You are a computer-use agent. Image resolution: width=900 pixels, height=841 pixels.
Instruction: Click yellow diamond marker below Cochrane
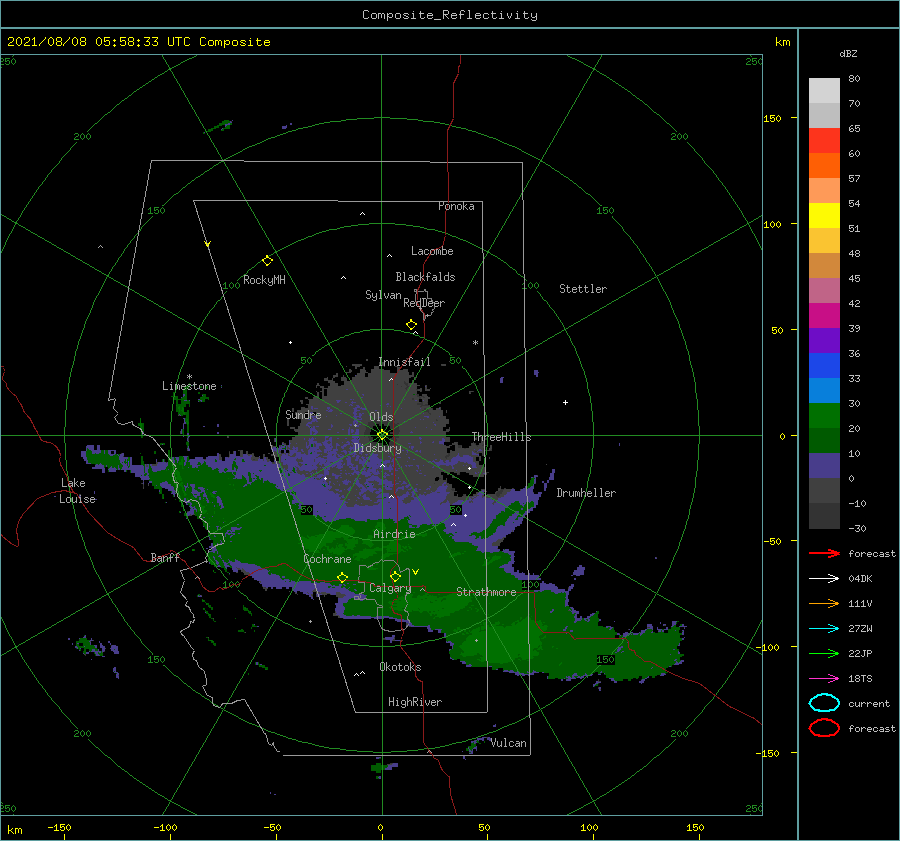342,577
